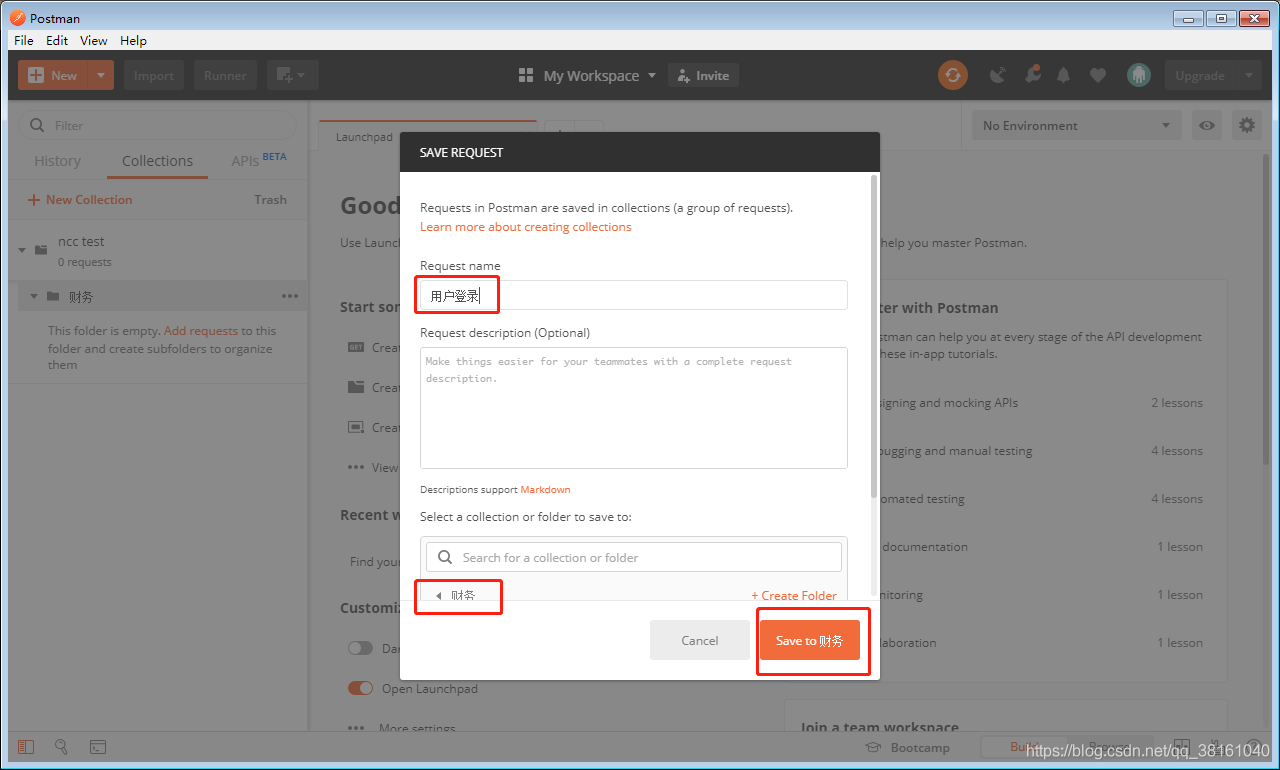Open the Runner
Viewport: 1280px width, 770px height.
[x=225, y=75]
